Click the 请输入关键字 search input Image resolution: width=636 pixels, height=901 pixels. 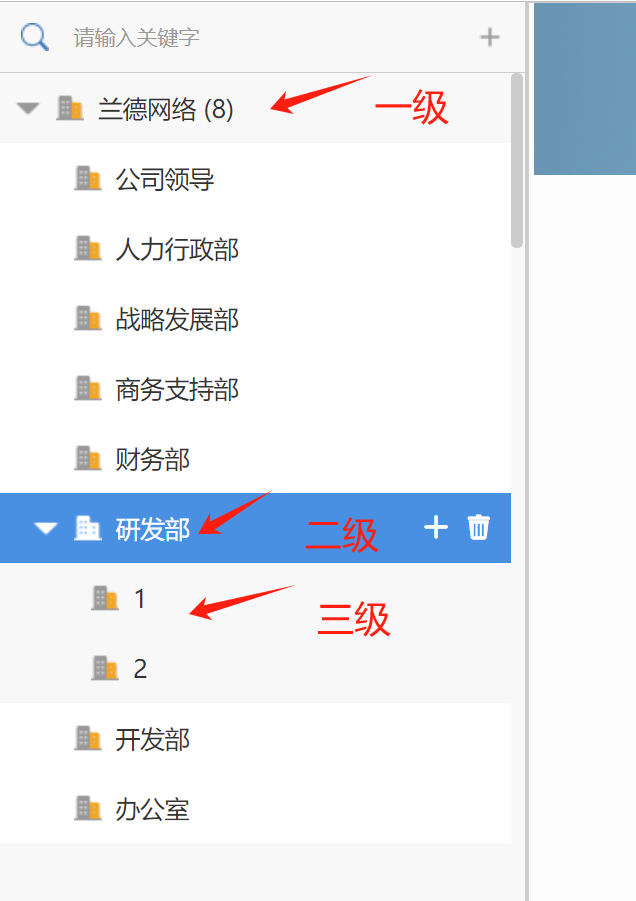click(270, 38)
